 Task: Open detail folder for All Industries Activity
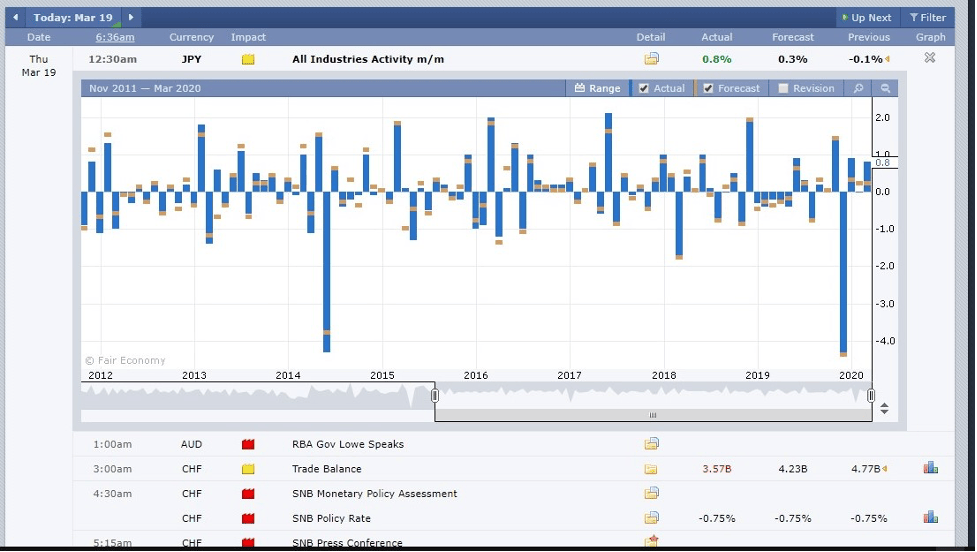[x=651, y=59]
